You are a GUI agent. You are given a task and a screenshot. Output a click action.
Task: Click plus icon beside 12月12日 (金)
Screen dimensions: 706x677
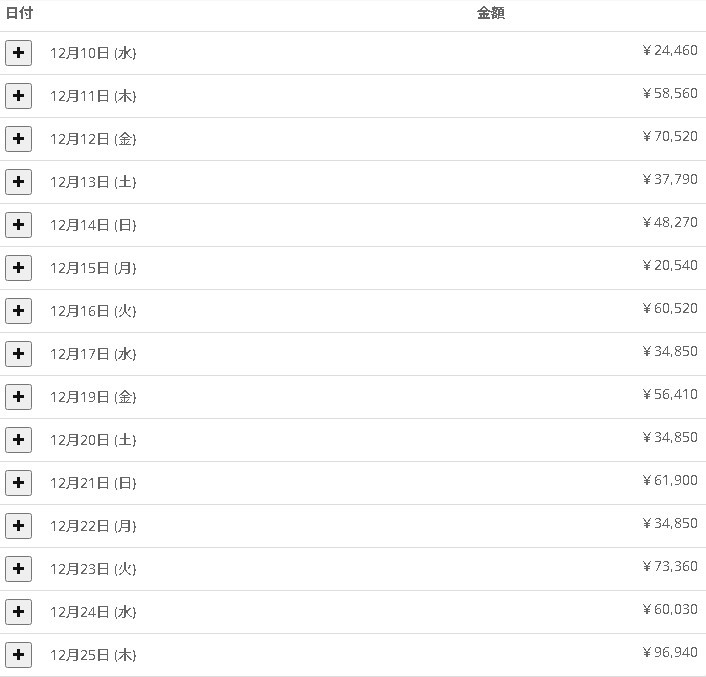18,139
